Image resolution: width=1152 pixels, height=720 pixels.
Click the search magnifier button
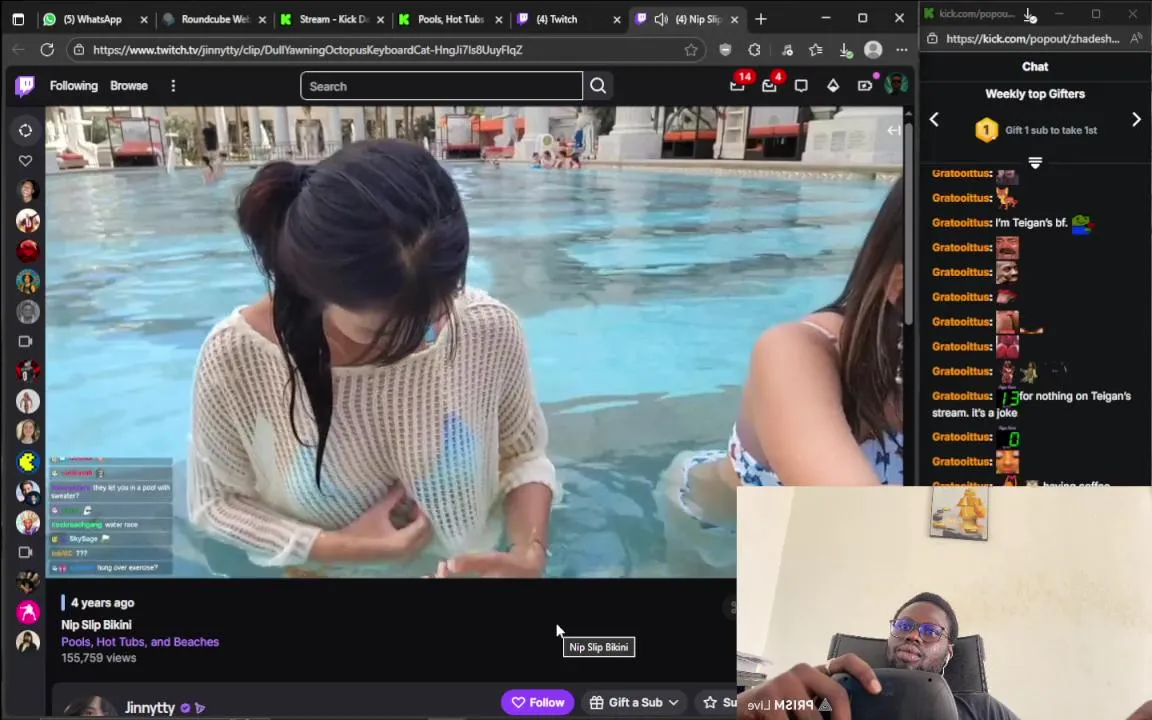point(598,86)
